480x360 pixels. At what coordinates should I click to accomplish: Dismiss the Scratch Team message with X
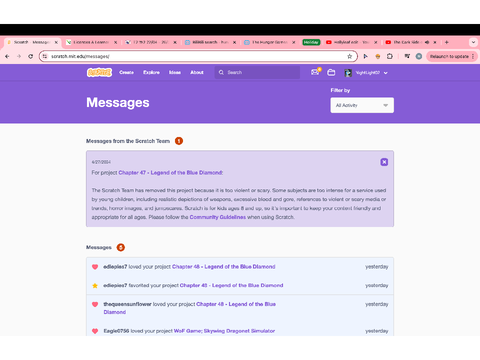coord(384,162)
